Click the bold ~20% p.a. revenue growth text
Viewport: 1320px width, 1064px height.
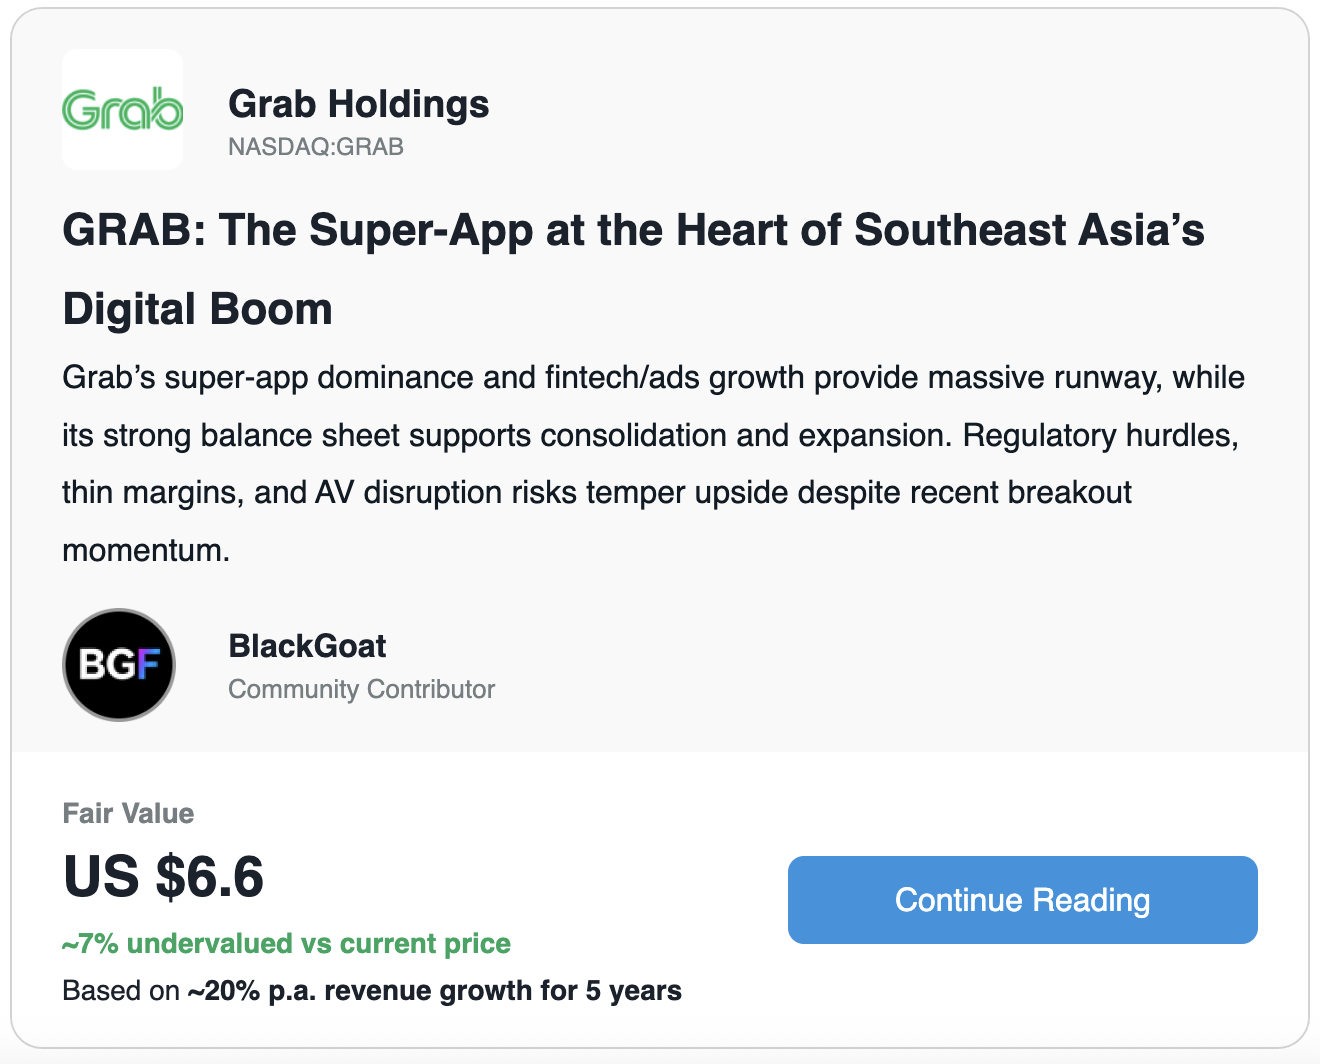coord(434,991)
